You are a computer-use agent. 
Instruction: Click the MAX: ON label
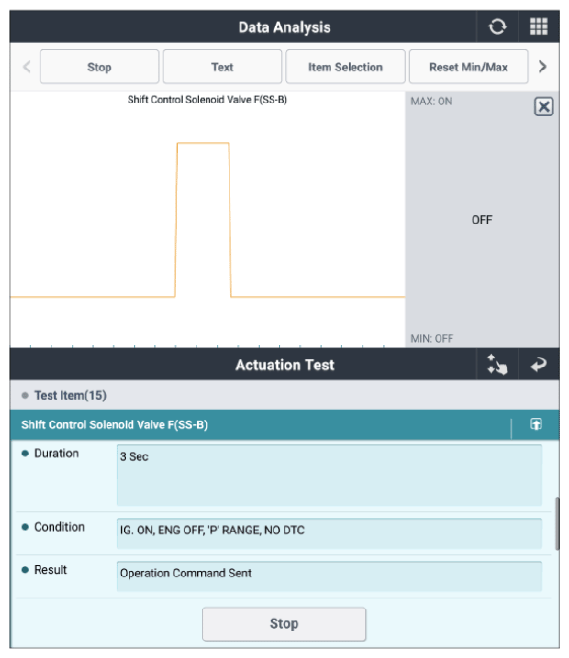(x=431, y=101)
